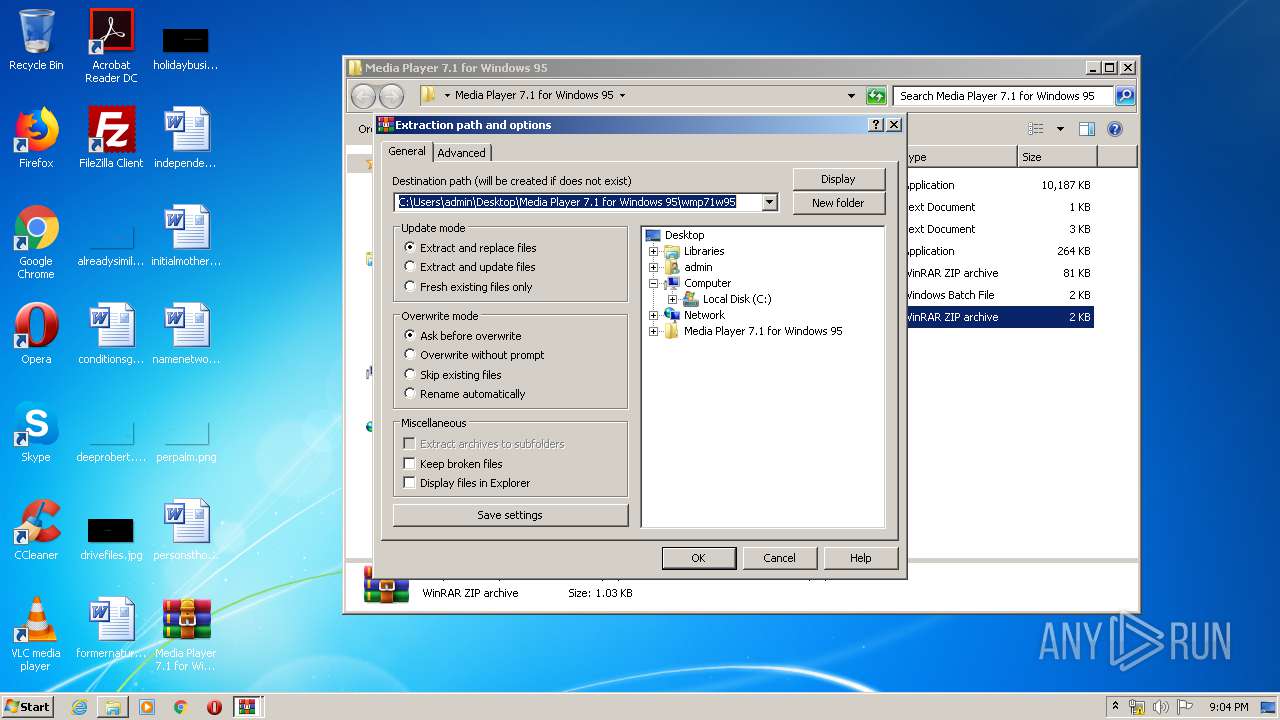Viewport: 1280px width, 720px height.
Task: Click the Display button
Action: pos(838,179)
